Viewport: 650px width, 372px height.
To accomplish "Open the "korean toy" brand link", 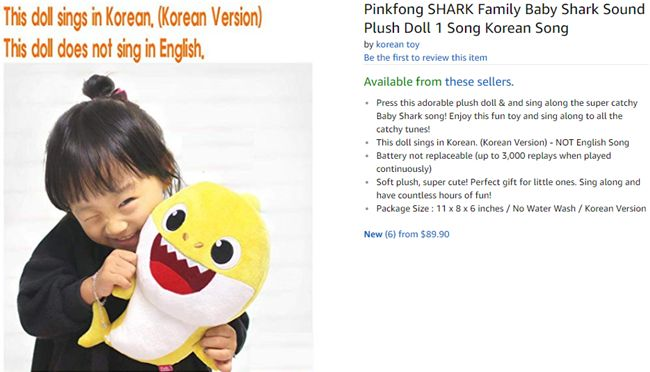I will 398,44.
